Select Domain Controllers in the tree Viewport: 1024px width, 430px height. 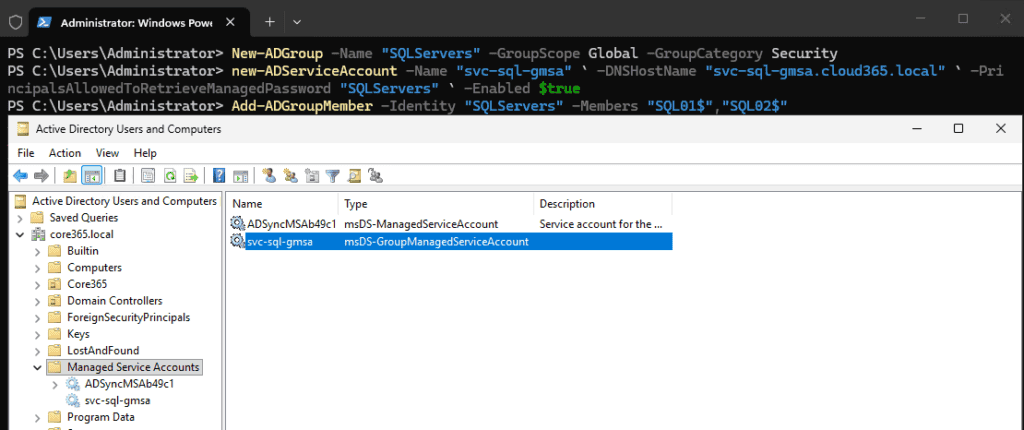click(114, 301)
